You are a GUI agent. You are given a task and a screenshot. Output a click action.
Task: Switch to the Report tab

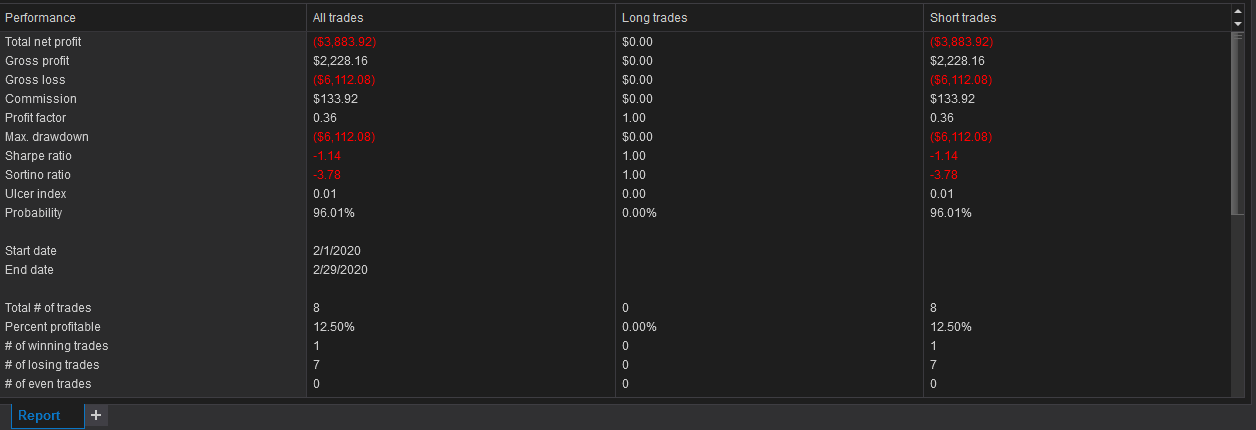pos(39,415)
